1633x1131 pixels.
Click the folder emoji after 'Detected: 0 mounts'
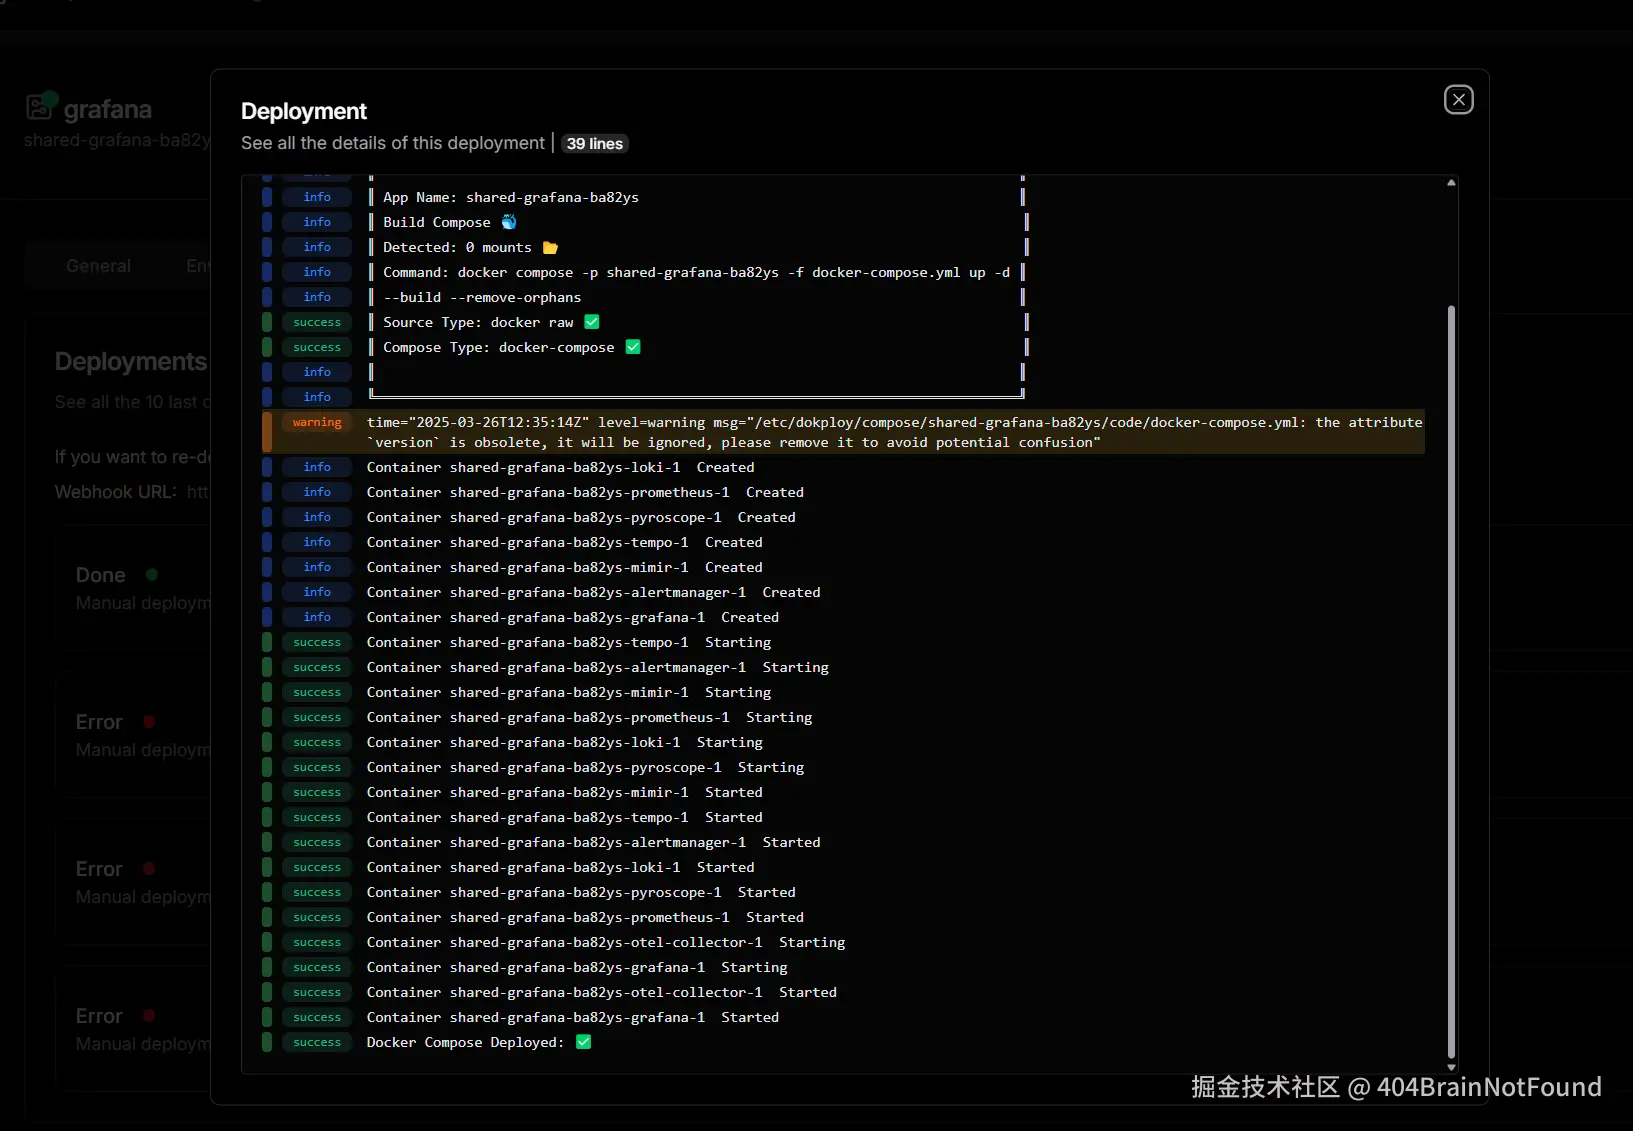pos(550,247)
